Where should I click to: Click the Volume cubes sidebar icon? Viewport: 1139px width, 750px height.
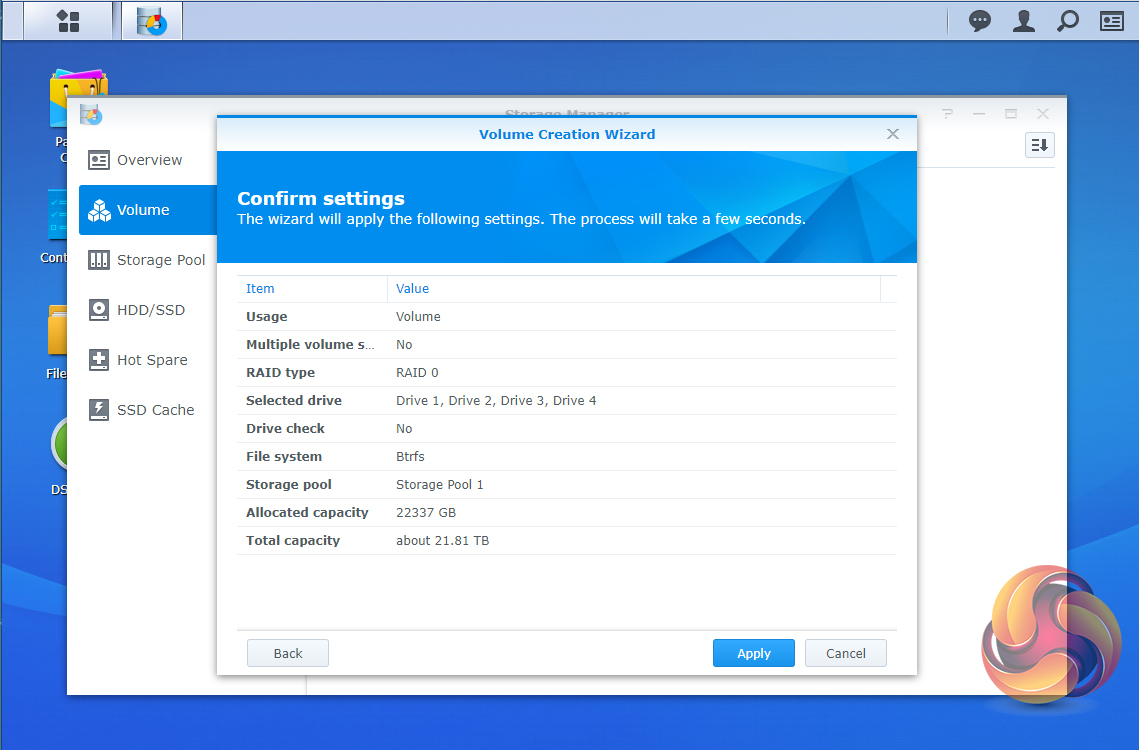(99, 210)
